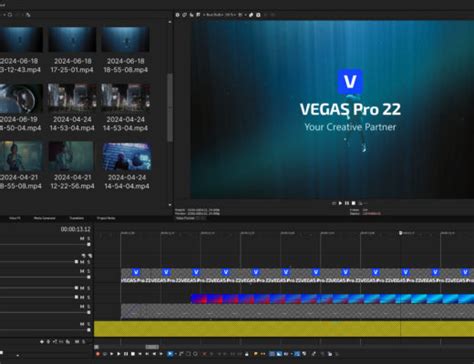
Task: Solo the VEGAS Pro 22 title clips track
Action: pyautogui.click(x=89, y=271)
